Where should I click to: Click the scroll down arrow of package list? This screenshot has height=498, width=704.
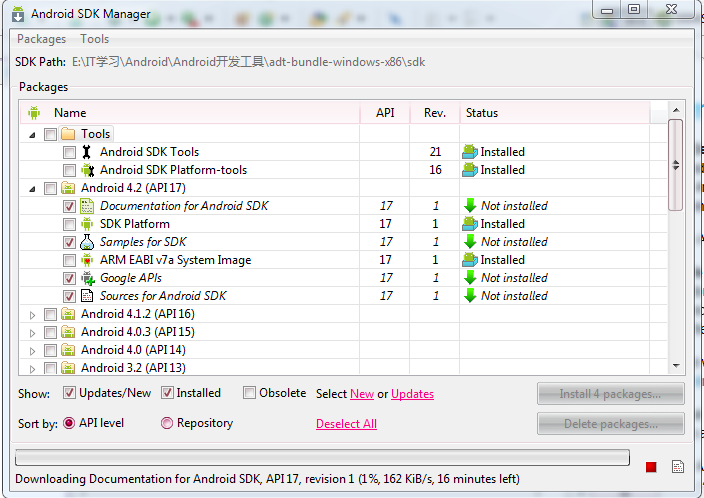click(x=676, y=366)
